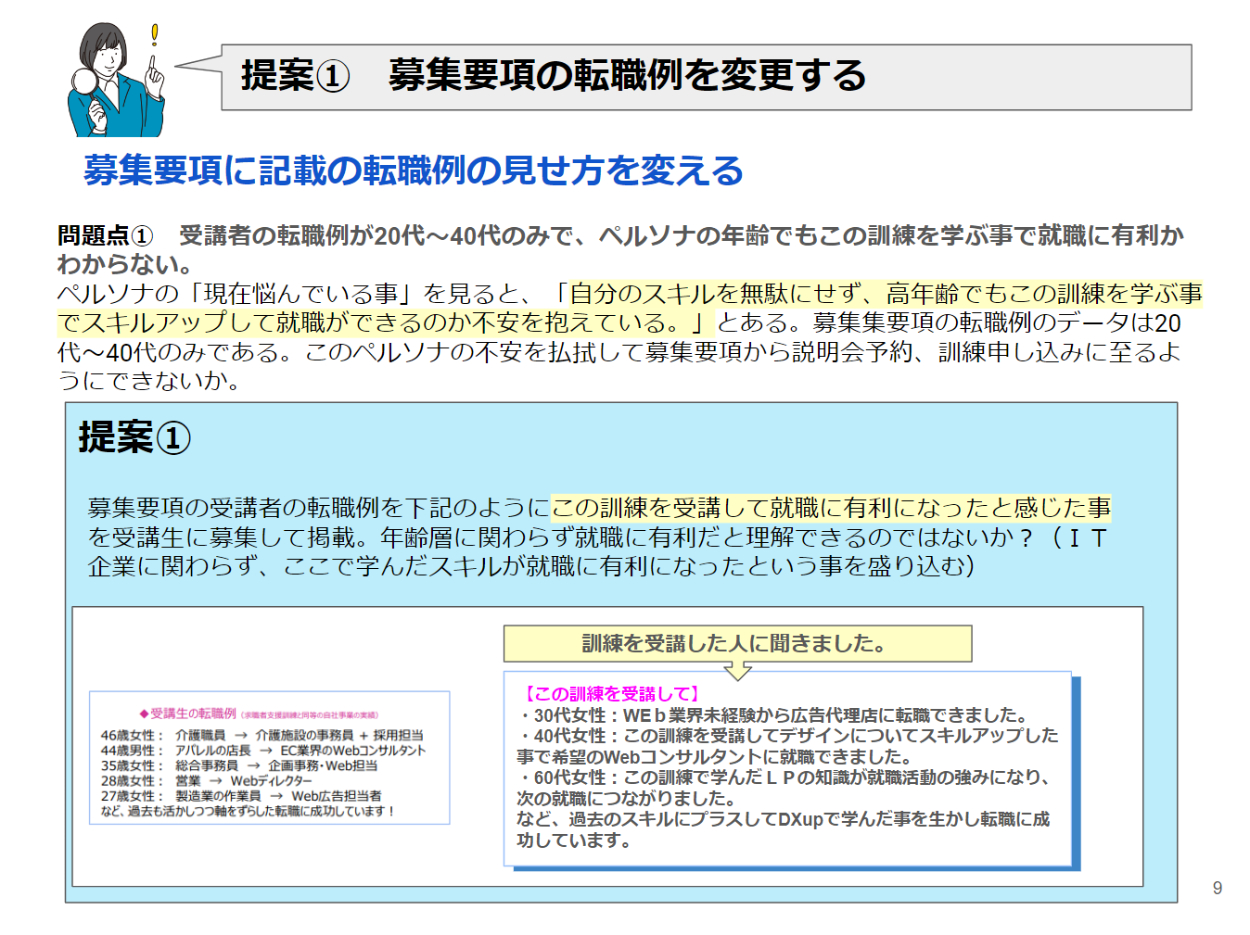Click the magenta 【この訓練を受講して】 heading
This screenshot has height=935, width=1250.
[610, 693]
